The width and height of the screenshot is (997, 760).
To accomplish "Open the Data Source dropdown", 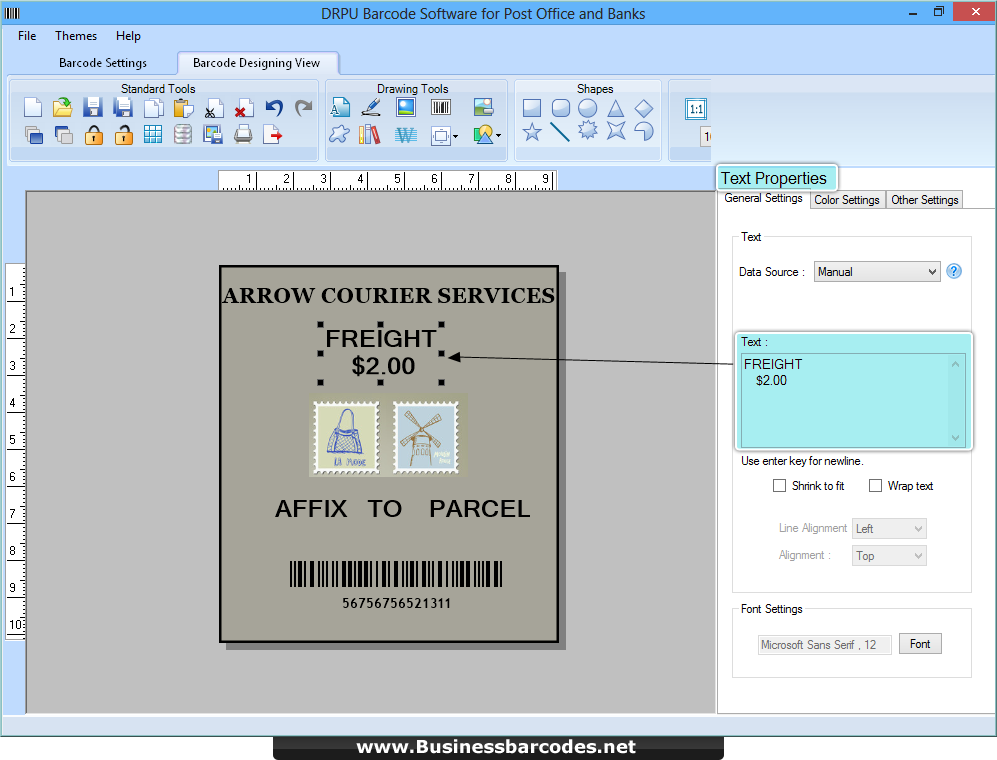I will [x=876, y=271].
